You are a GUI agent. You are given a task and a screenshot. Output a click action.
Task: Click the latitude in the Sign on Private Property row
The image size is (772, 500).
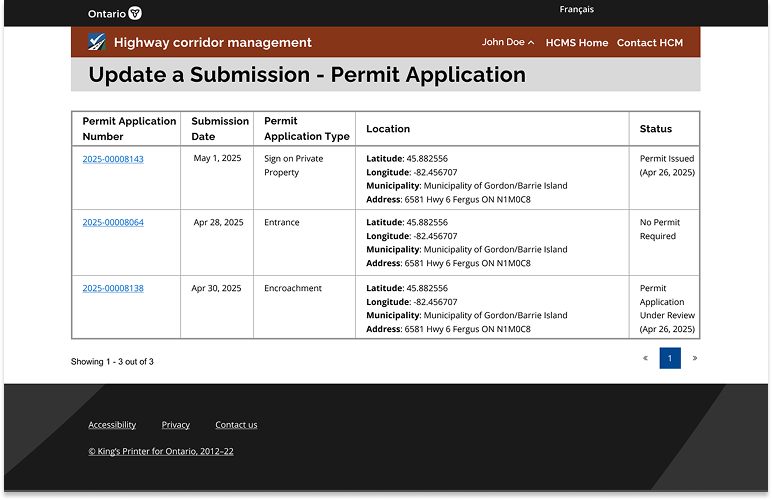407,158
